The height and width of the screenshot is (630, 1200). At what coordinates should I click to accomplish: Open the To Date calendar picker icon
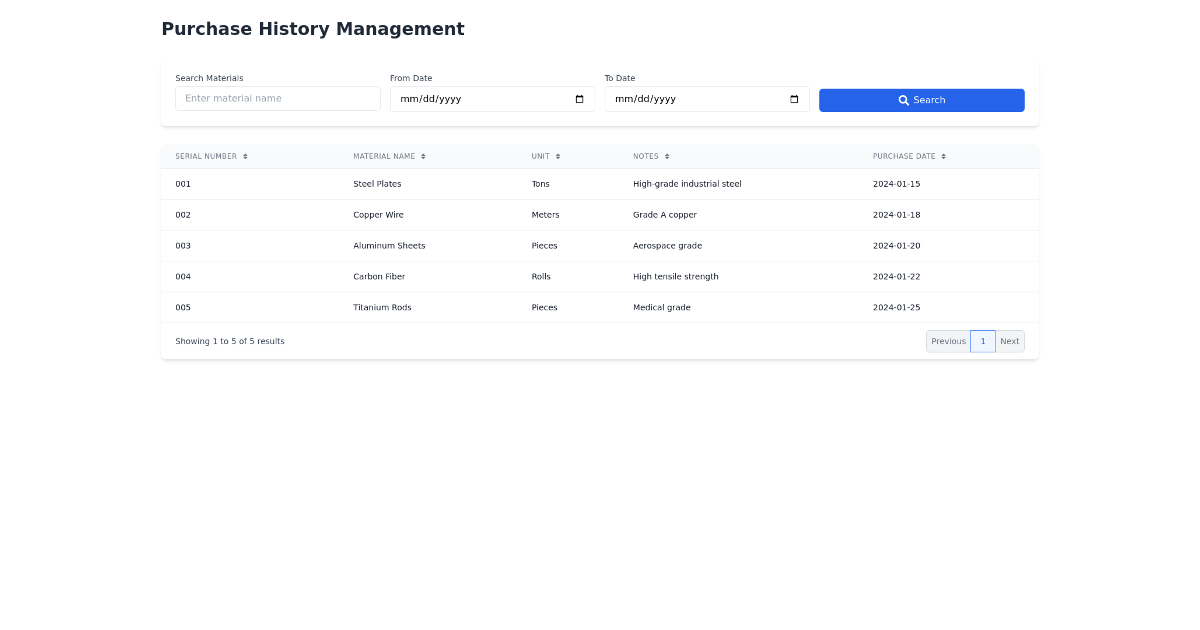[792, 98]
